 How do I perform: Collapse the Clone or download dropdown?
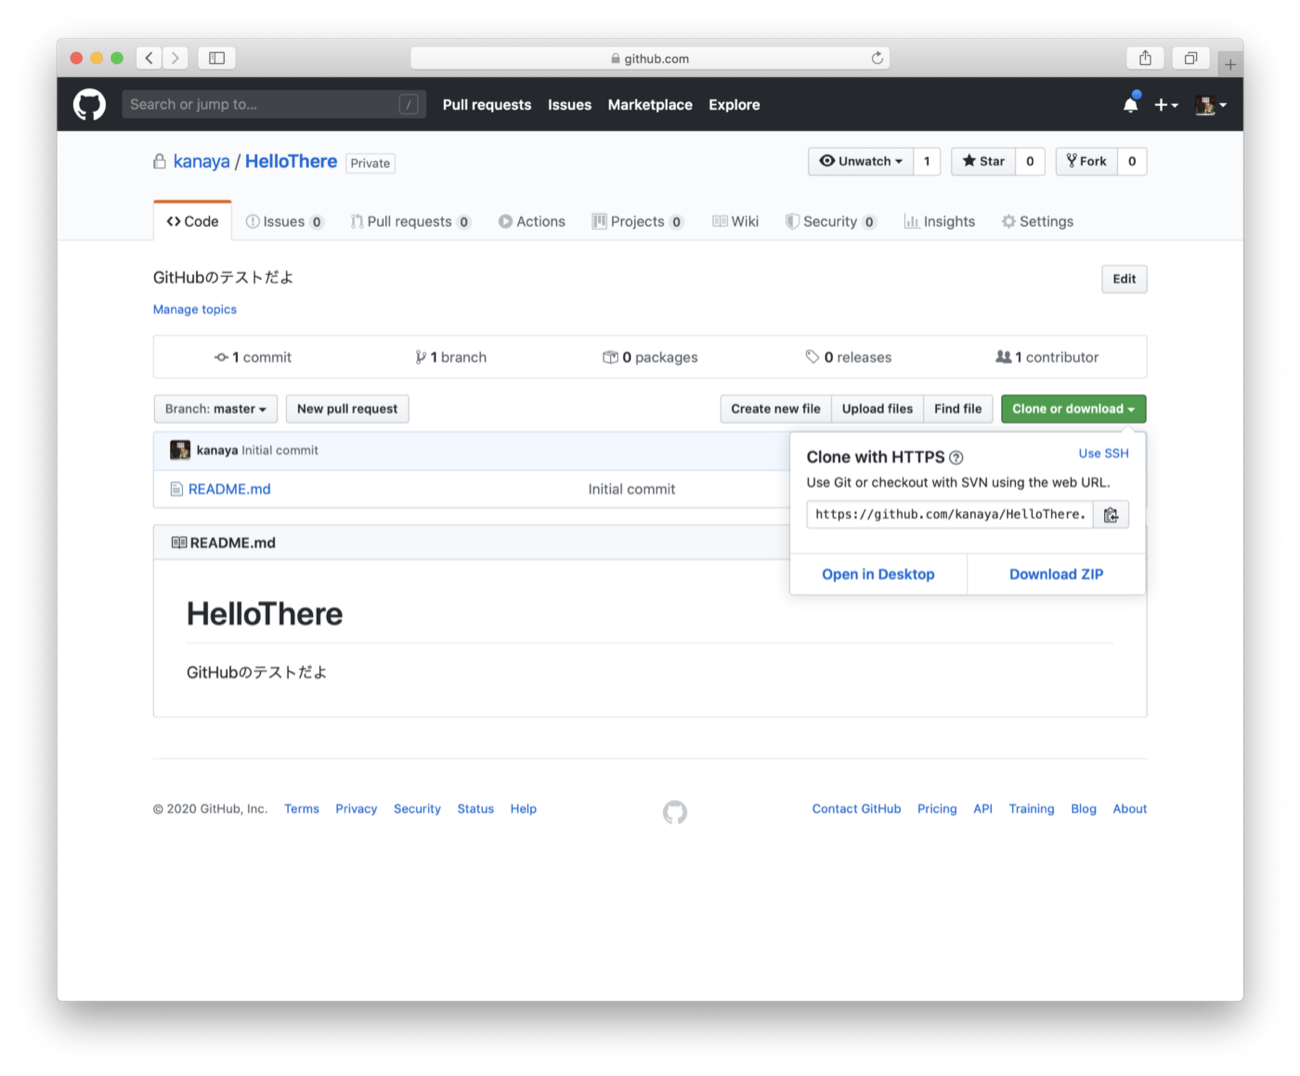click(1073, 409)
